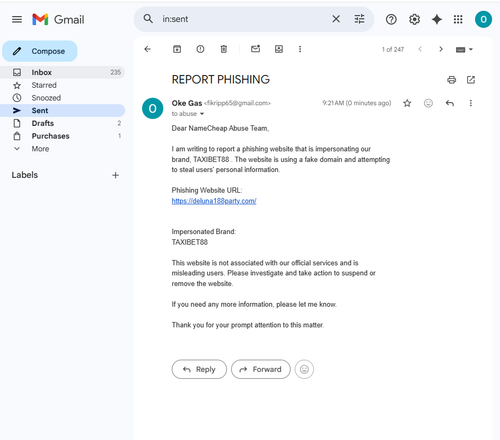Viewport: 500px width, 440px height.
Task: Open the toolbar More options menu
Action: [x=300, y=49]
